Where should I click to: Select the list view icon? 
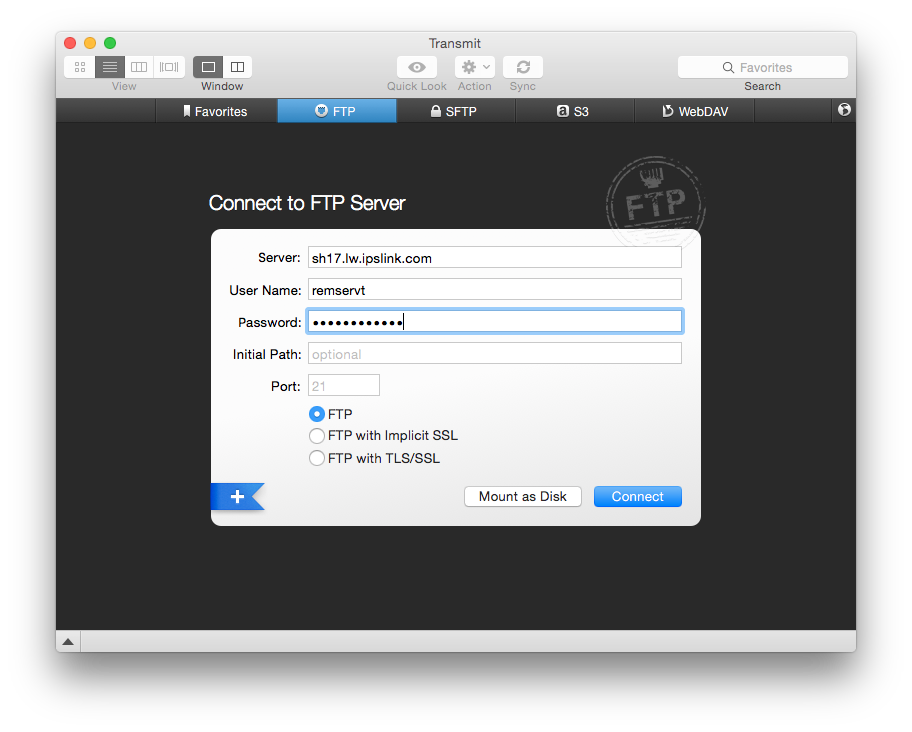pos(110,67)
